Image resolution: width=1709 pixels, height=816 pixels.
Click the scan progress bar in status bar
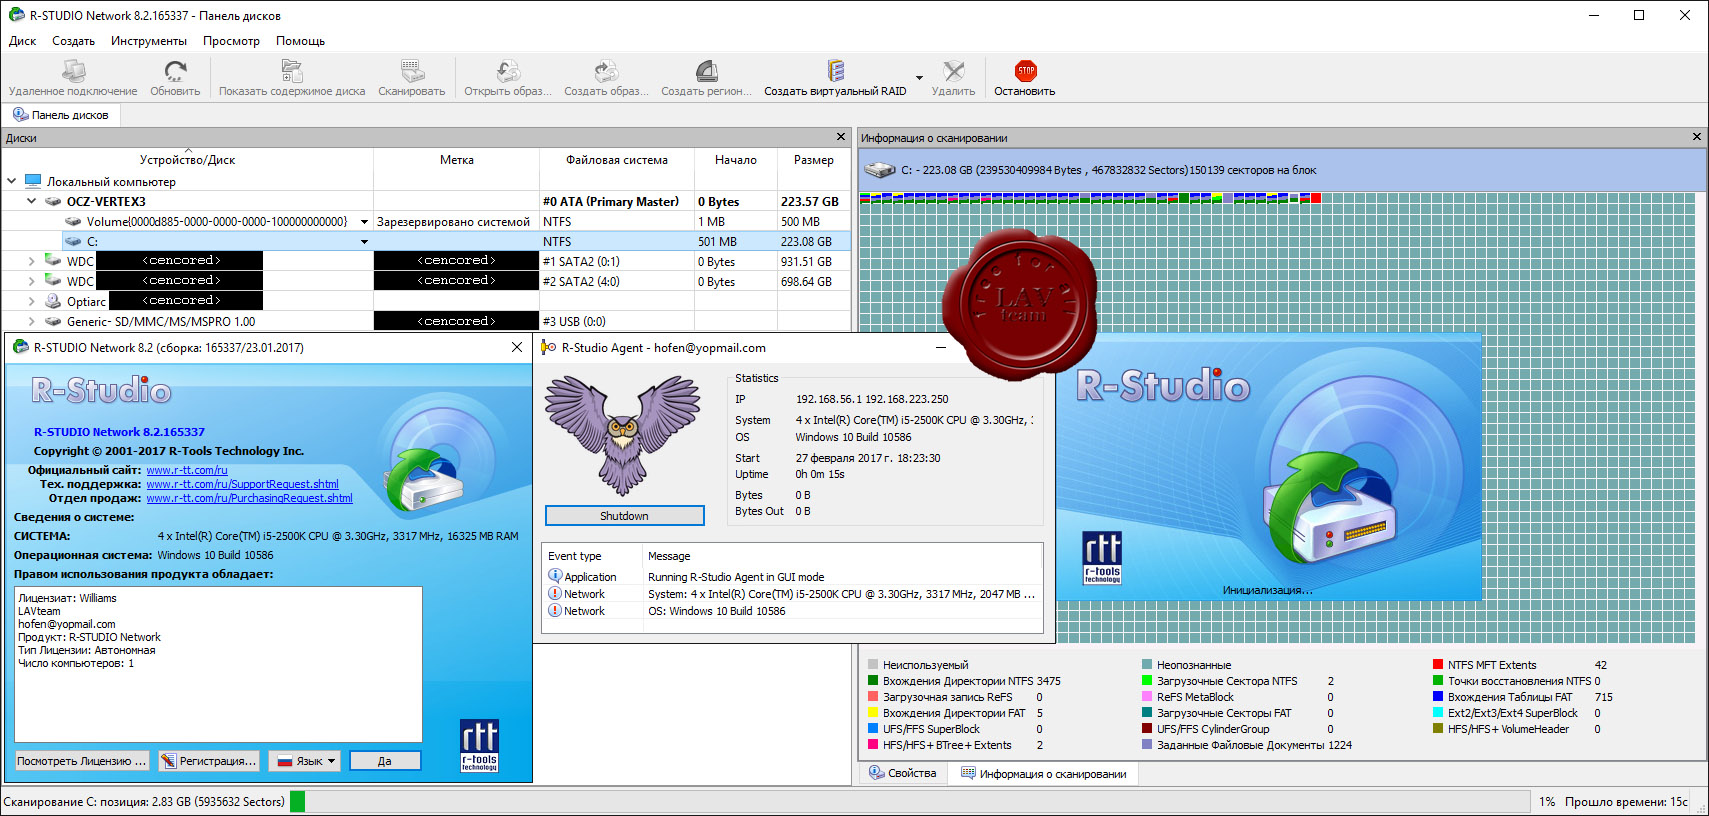(x=908, y=801)
